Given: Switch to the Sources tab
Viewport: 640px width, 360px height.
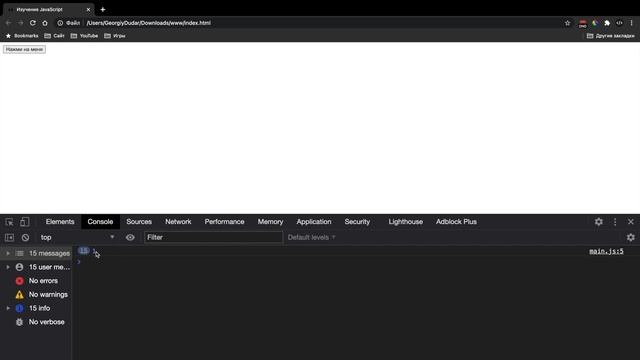Looking at the screenshot, I should [x=139, y=222].
